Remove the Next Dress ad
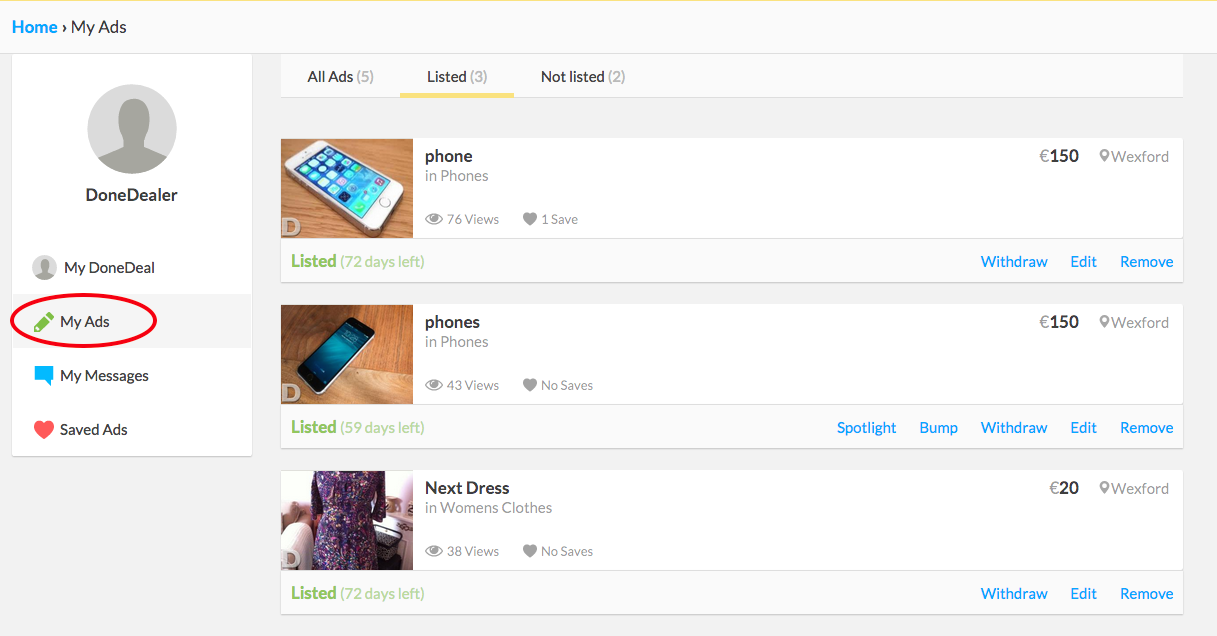This screenshot has height=636, width=1217. (1146, 593)
